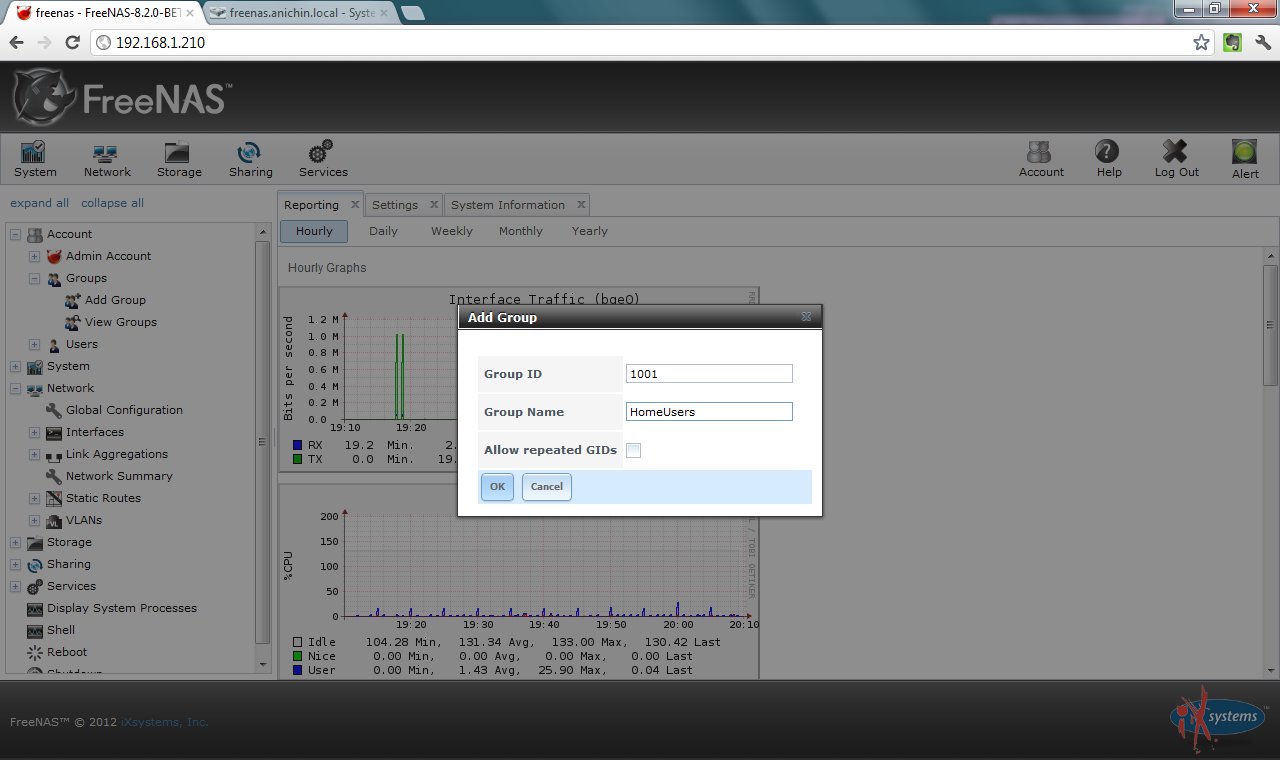Close the Add Group dialog

click(806, 317)
